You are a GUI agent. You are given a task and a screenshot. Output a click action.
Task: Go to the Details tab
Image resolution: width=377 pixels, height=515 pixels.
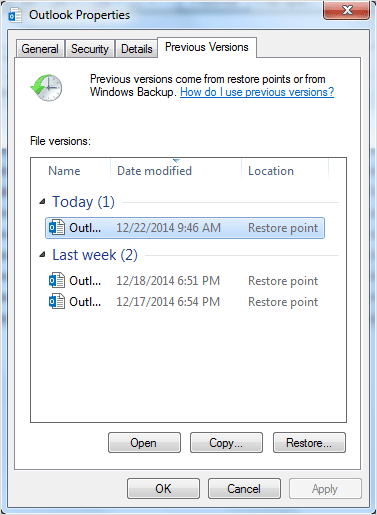[x=137, y=49]
